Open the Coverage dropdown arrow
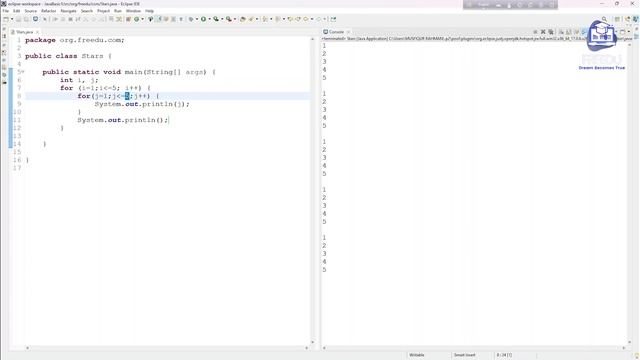This screenshot has width=640, height=360. [x=222, y=19]
